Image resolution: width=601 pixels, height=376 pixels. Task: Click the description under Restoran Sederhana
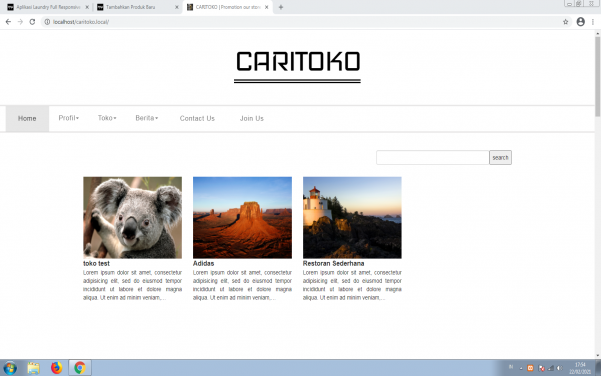pos(352,285)
